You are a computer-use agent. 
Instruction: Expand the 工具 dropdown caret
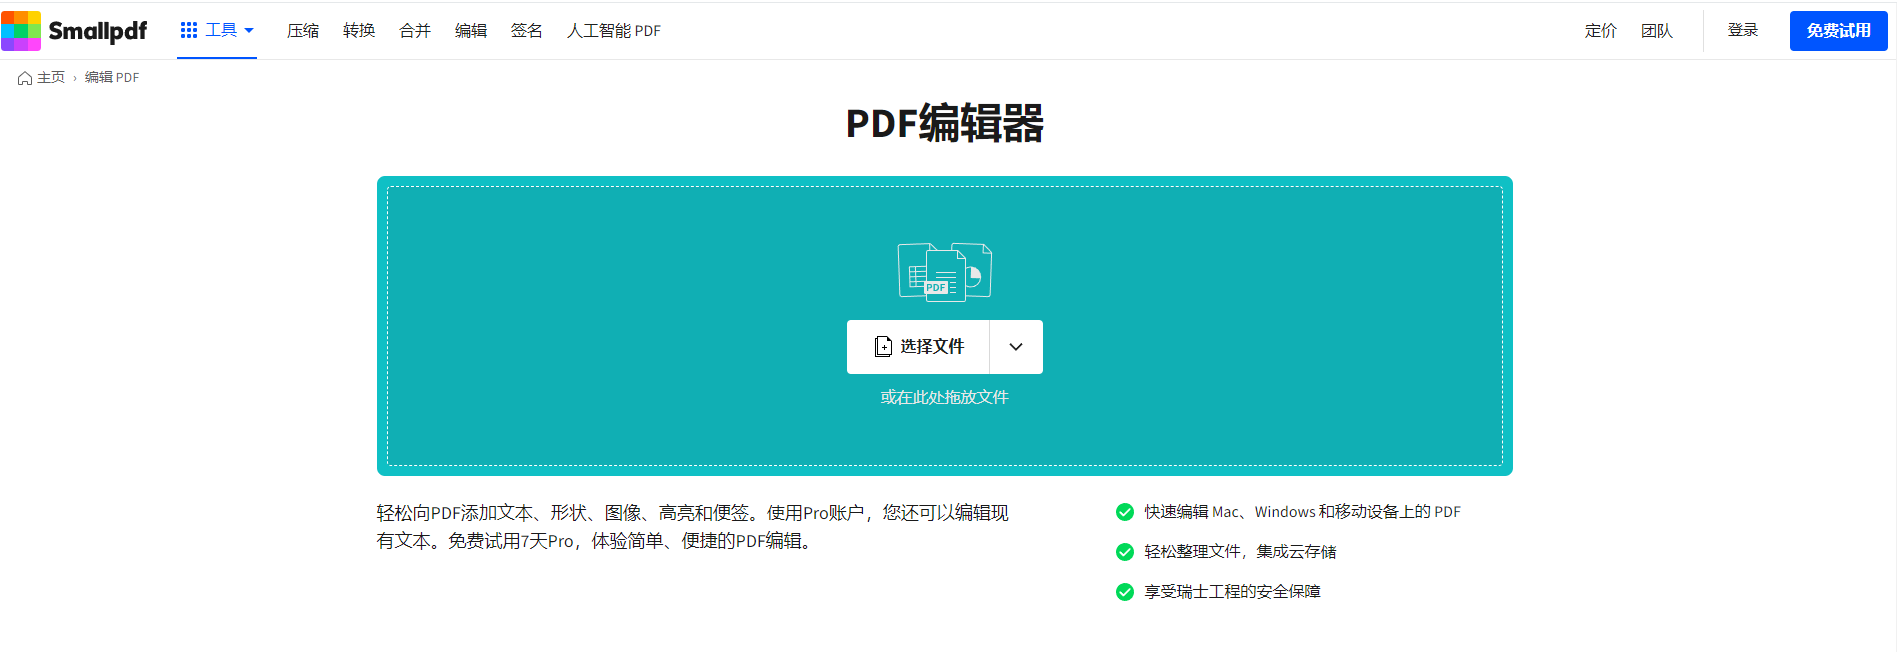[249, 30]
